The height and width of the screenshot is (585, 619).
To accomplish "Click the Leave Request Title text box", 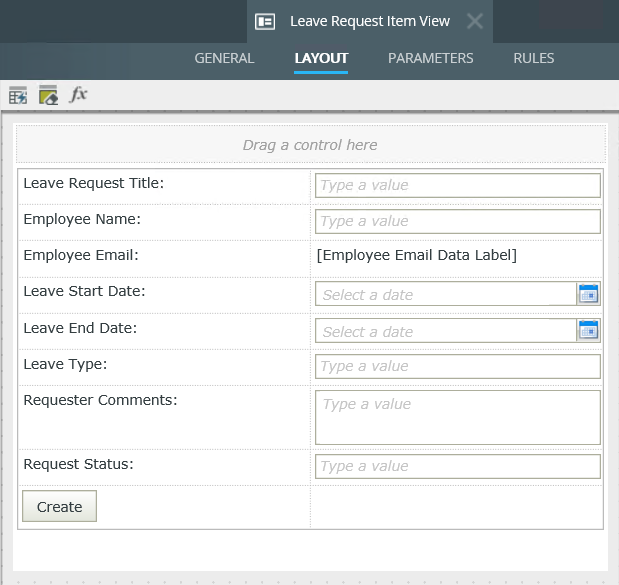I will coord(458,185).
